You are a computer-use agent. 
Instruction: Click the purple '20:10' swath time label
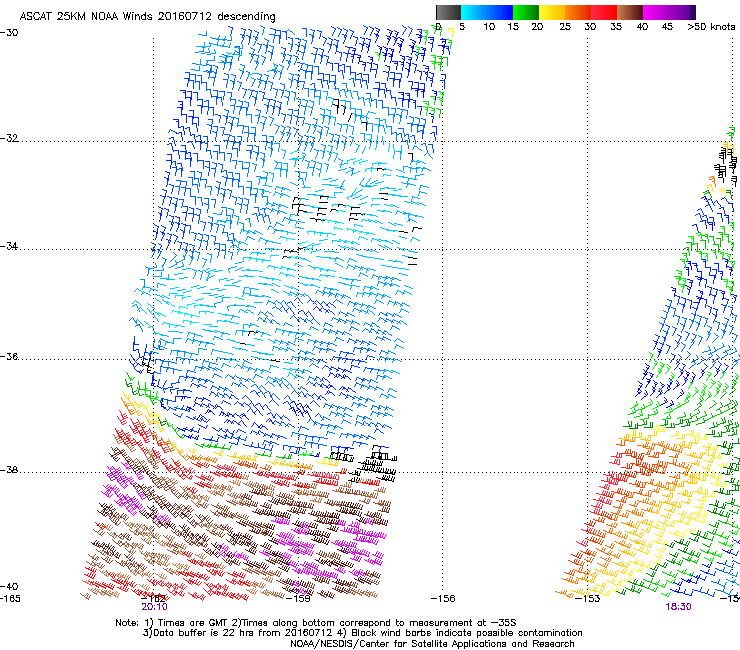tap(154, 607)
